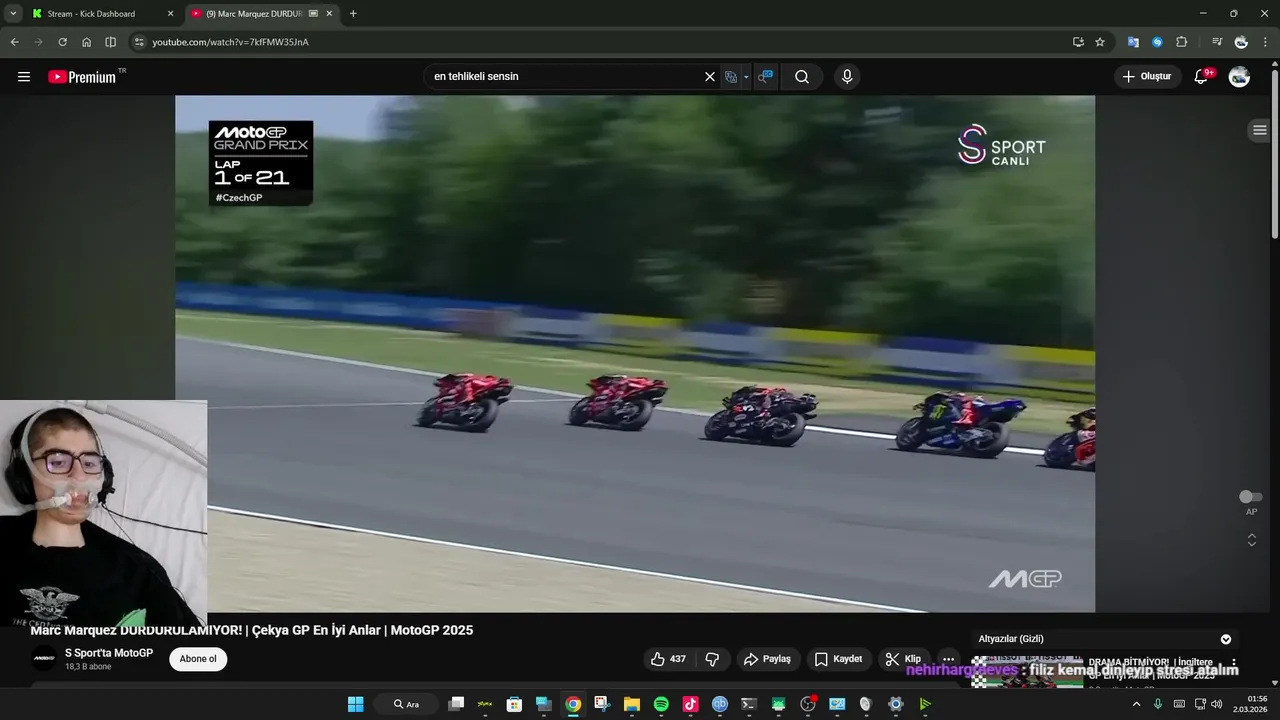Open the YouTube hamburger guide menu

[24, 76]
